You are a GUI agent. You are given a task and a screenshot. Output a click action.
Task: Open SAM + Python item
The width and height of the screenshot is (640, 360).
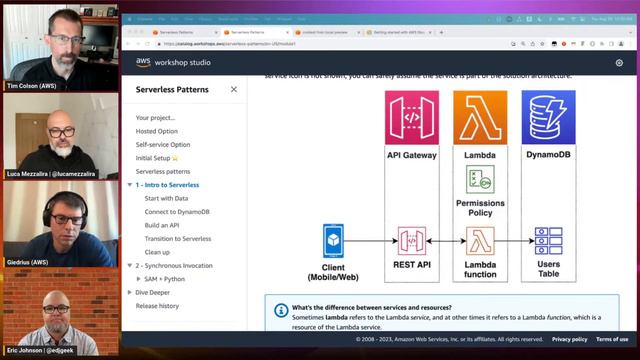coord(164,279)
